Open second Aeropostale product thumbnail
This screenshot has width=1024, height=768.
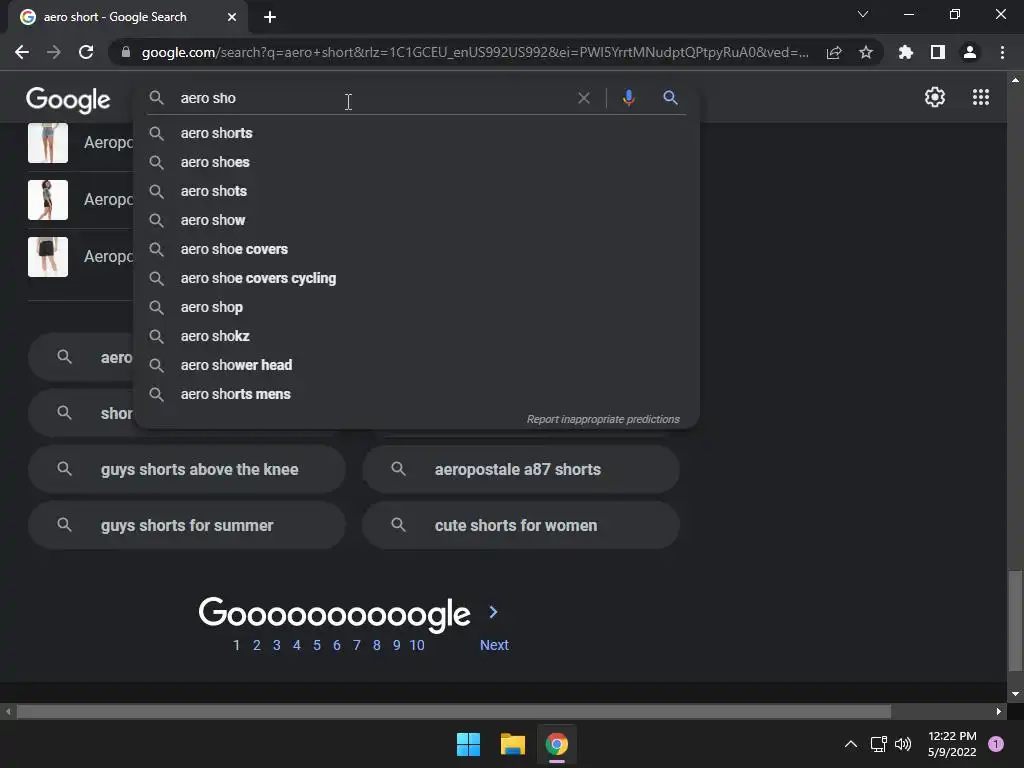[48, 200]
